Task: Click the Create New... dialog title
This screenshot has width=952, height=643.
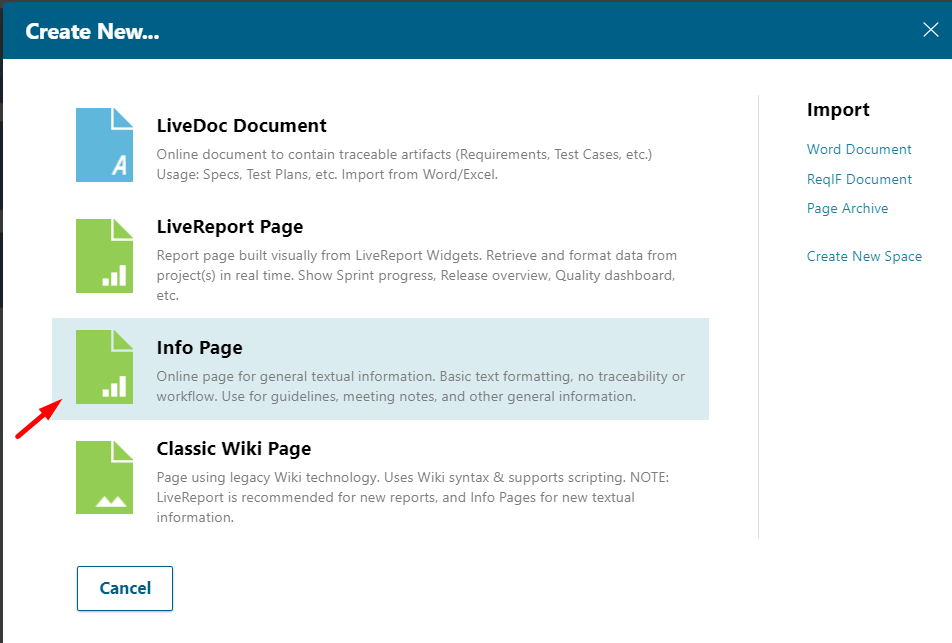Action: point(92,32)
